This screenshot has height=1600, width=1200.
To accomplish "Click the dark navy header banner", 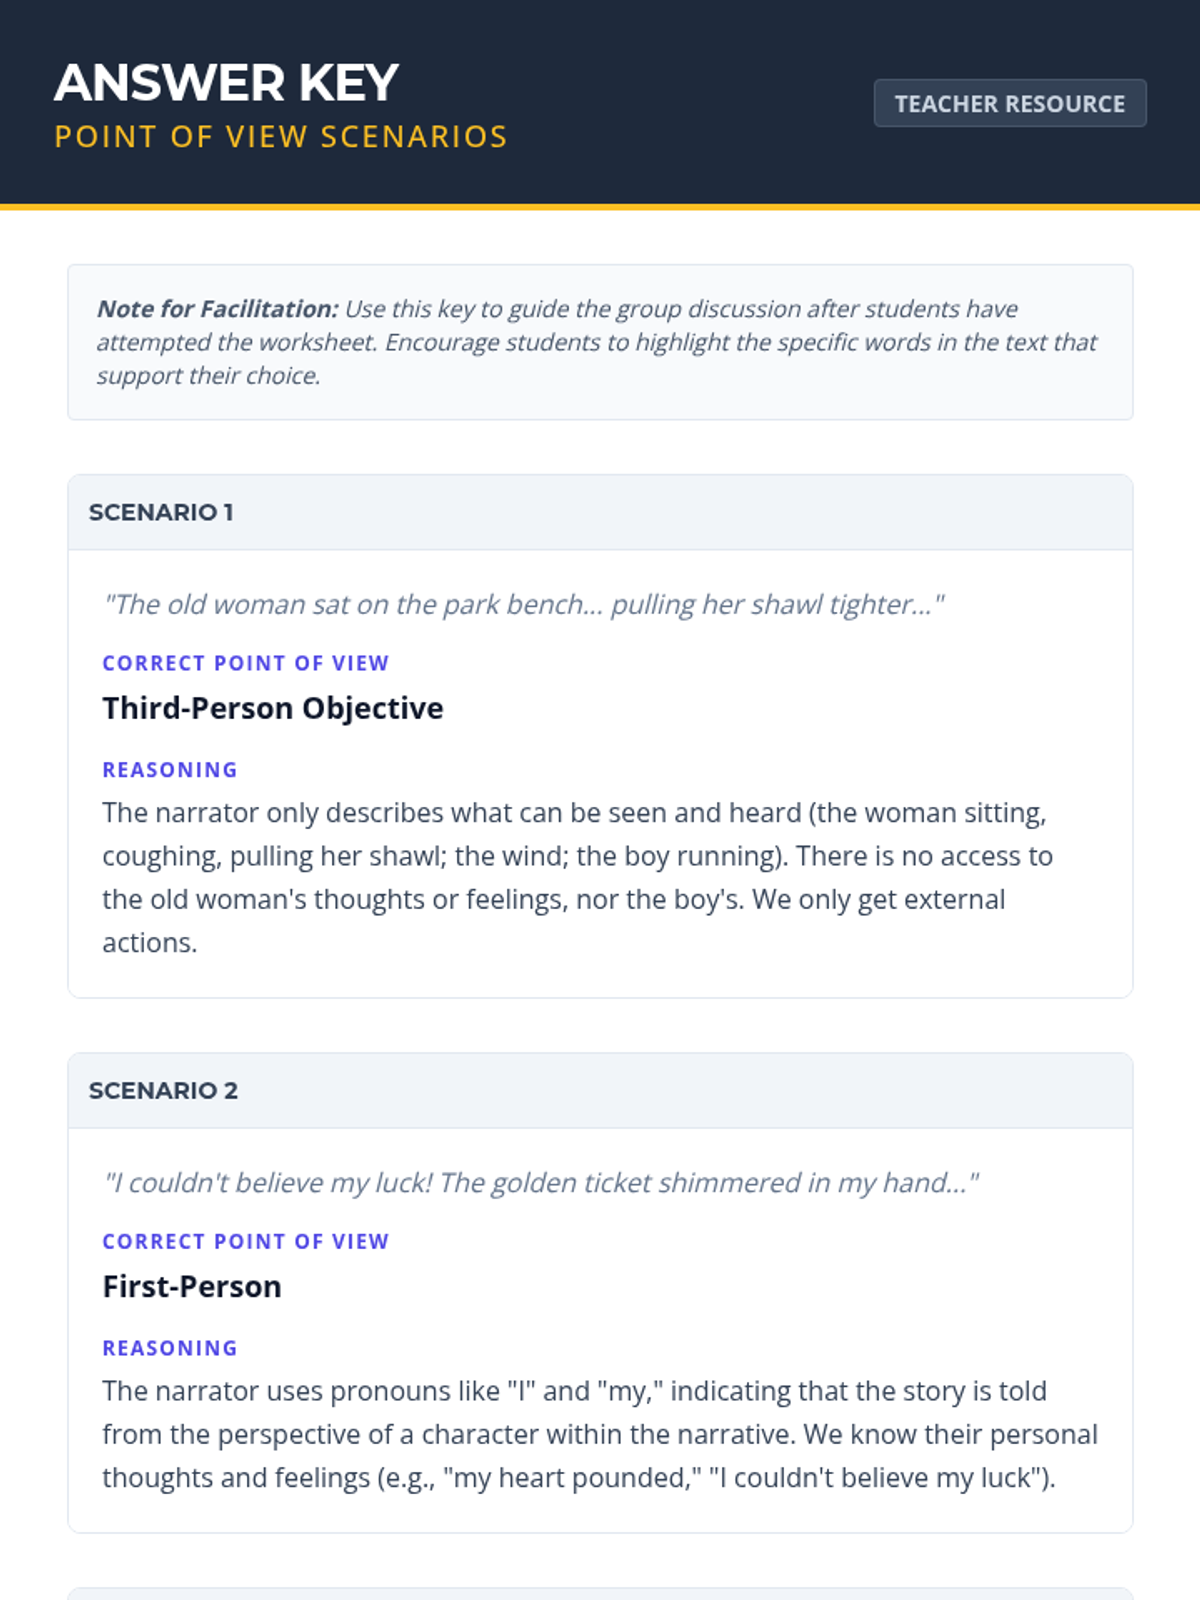I will coord(600,102).
